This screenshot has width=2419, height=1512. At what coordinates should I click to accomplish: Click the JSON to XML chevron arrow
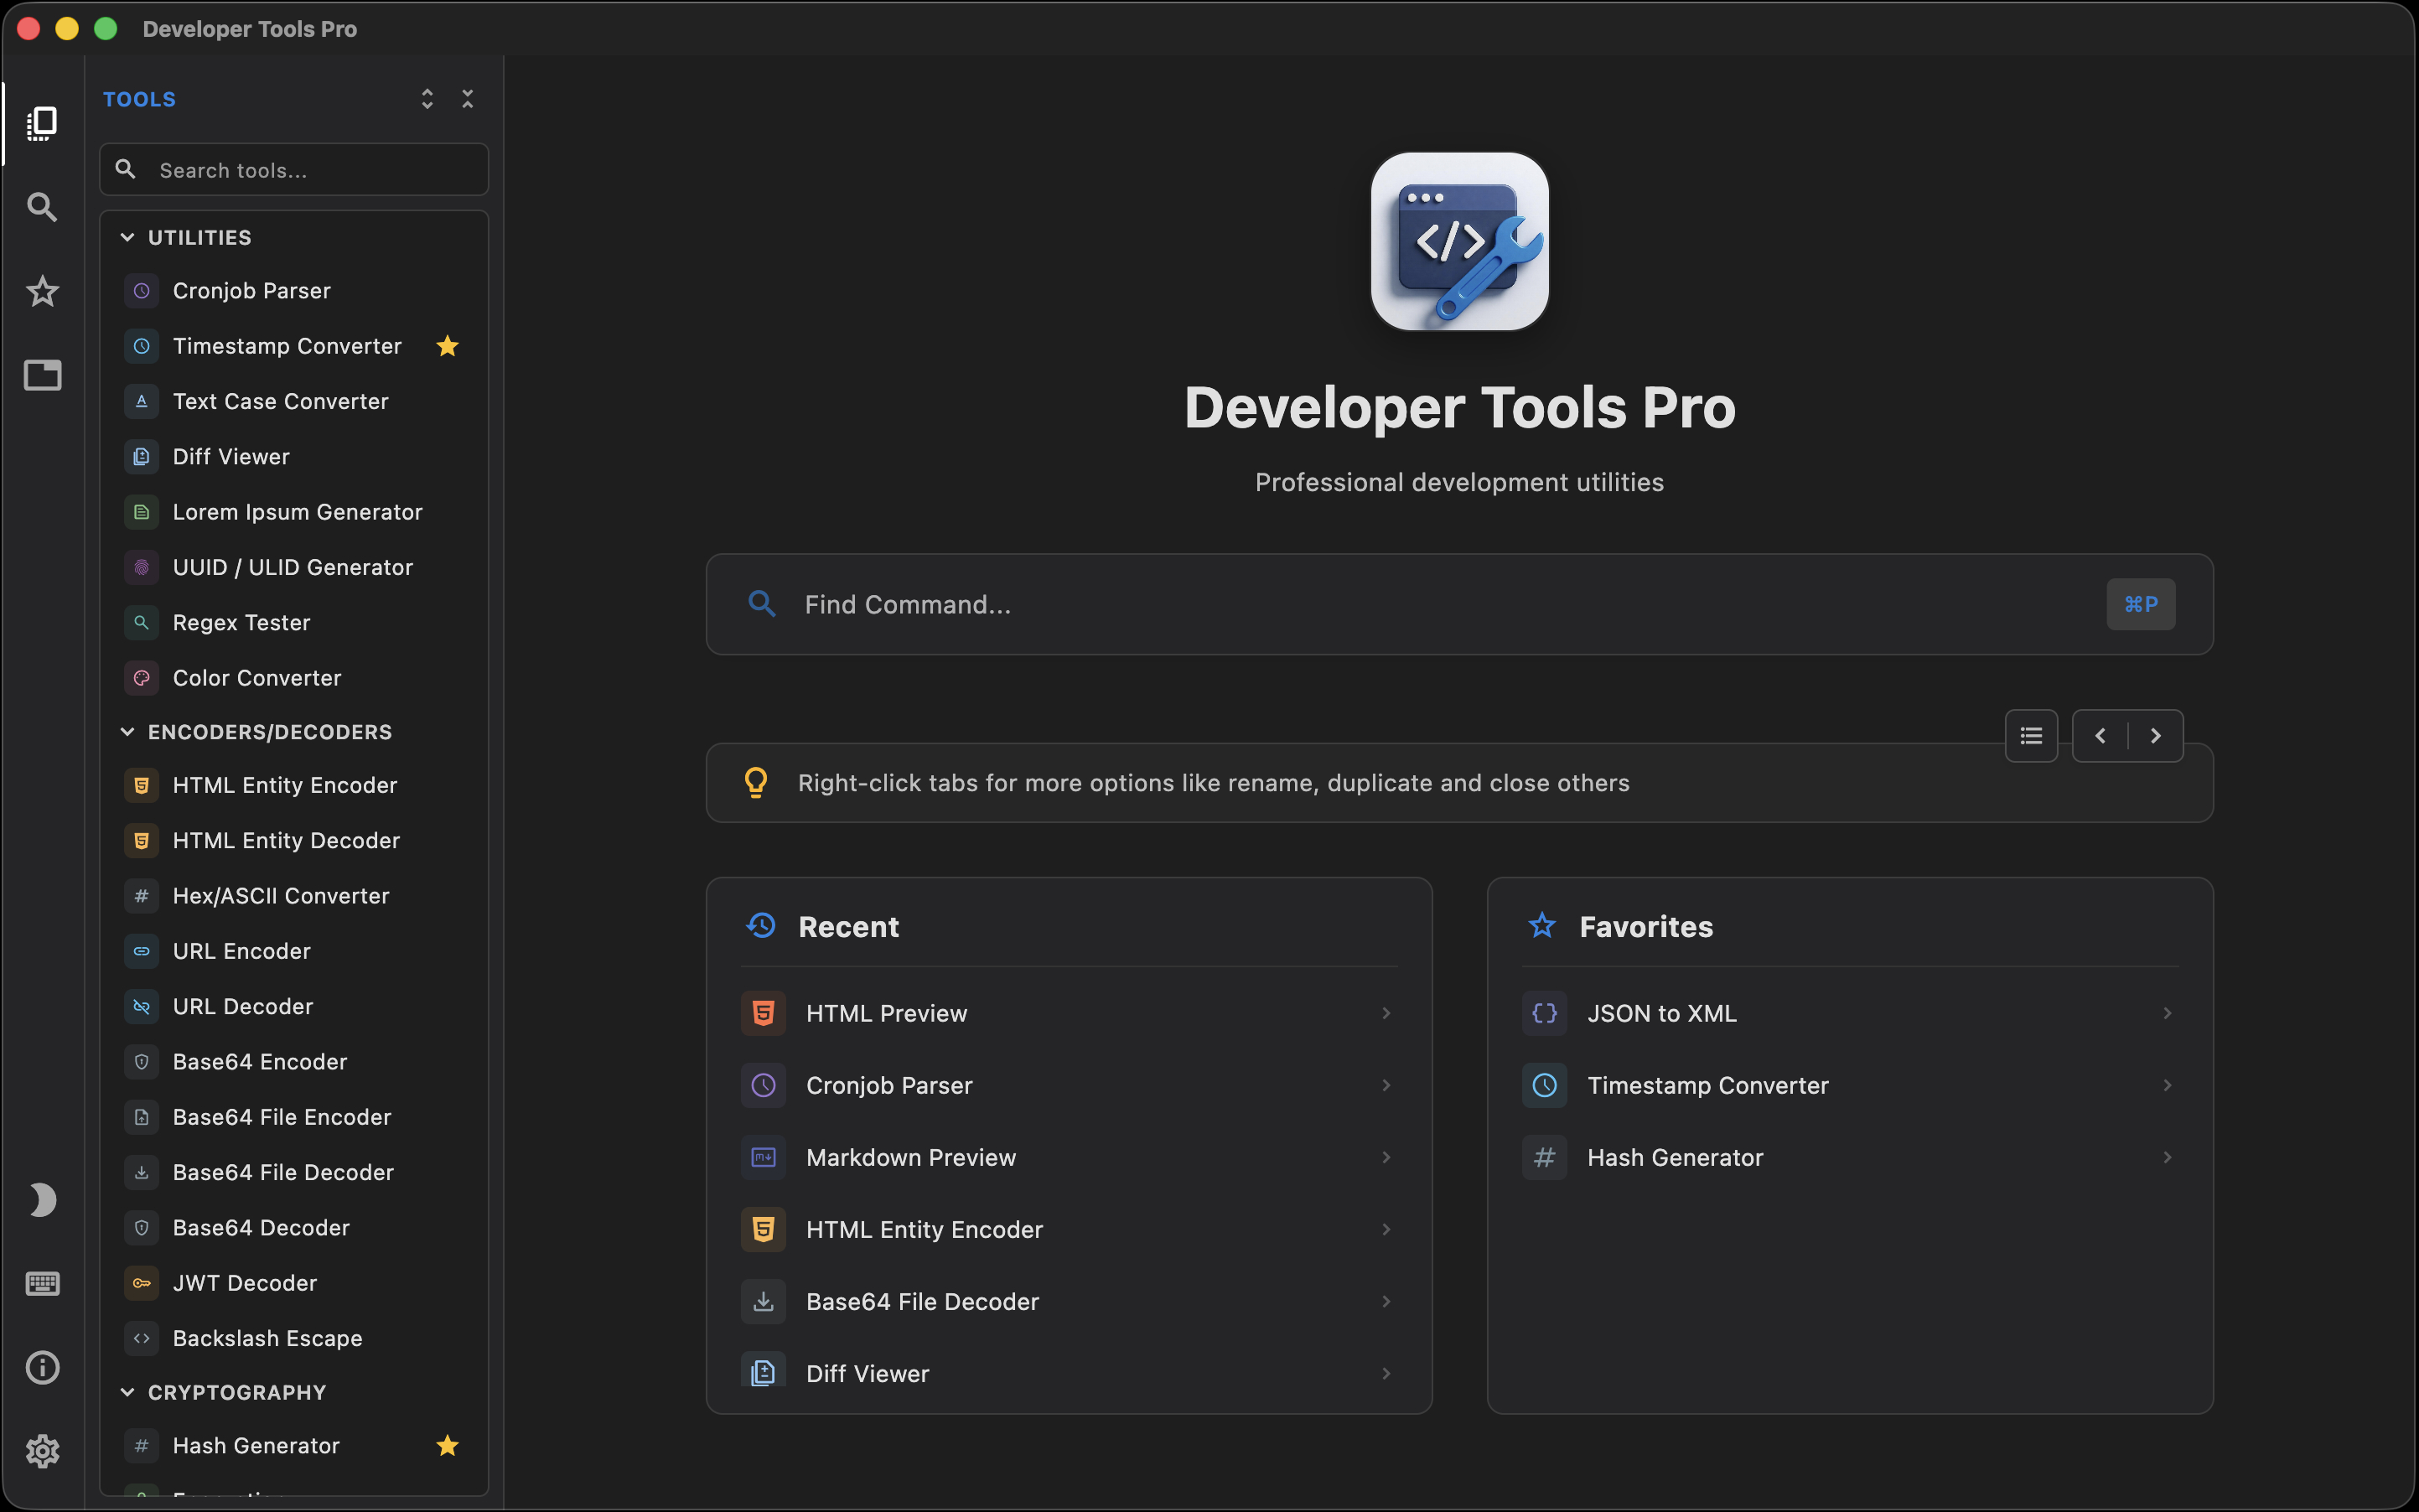(x=2167, y=1013)
